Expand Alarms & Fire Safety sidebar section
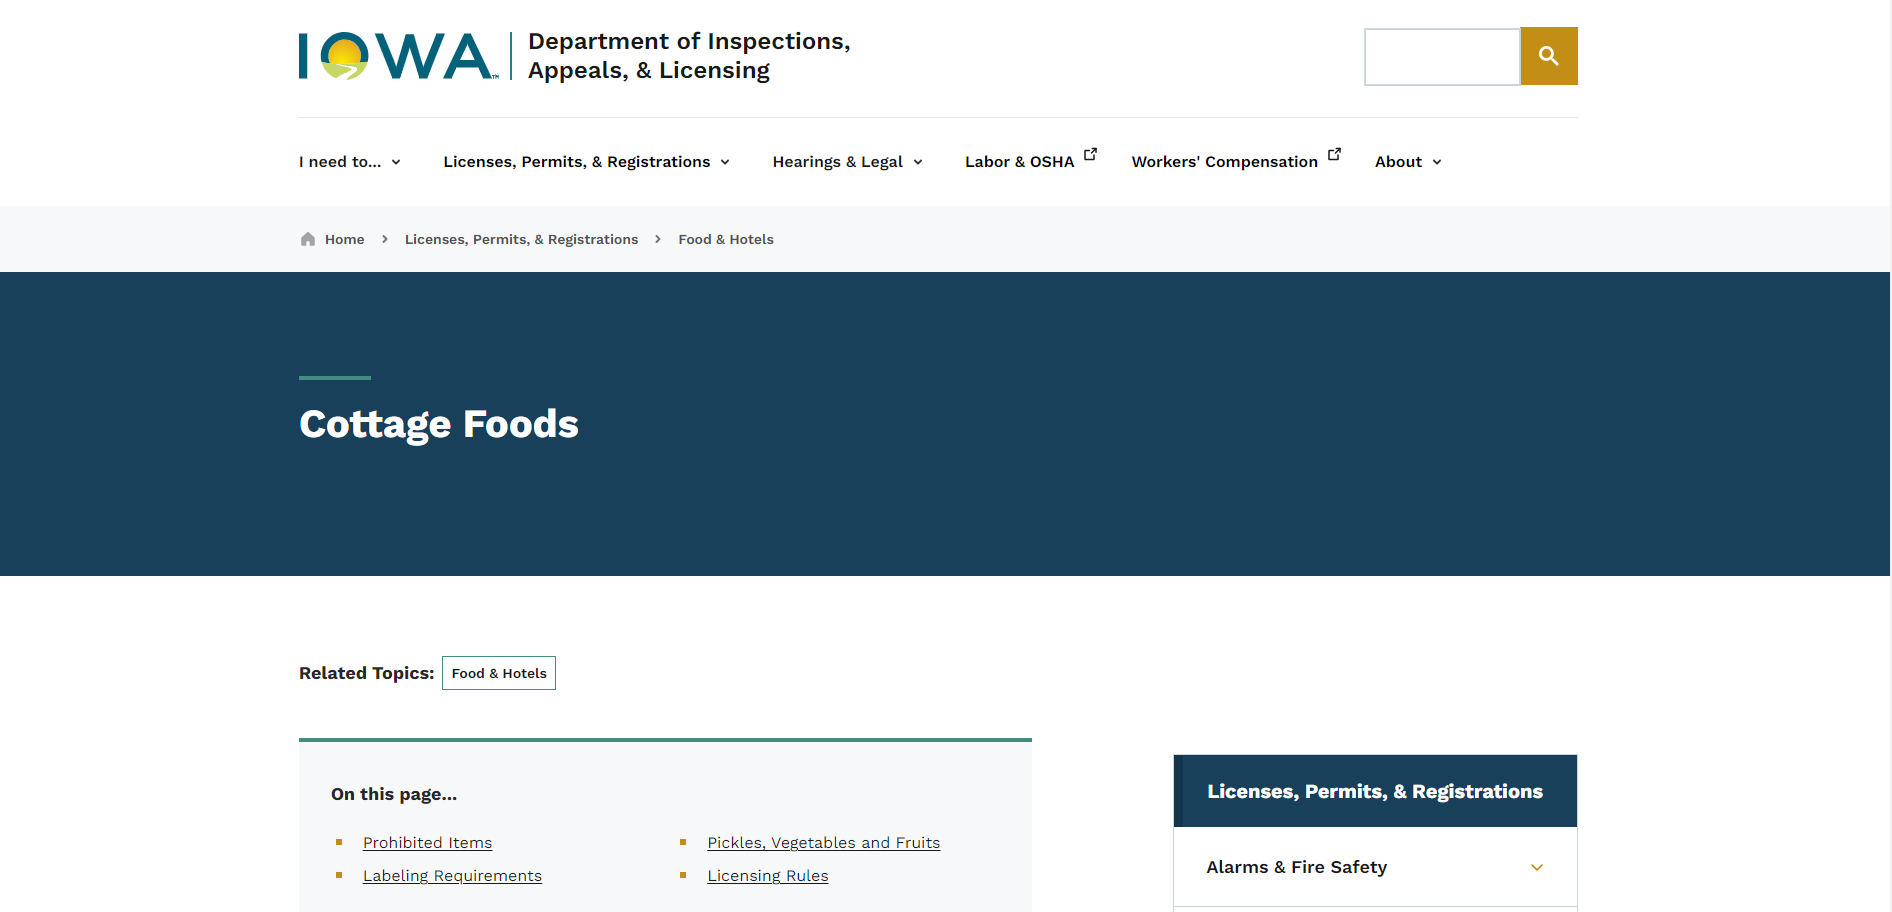This screenshot has width=1892, height=912. tap(1537, 867)
